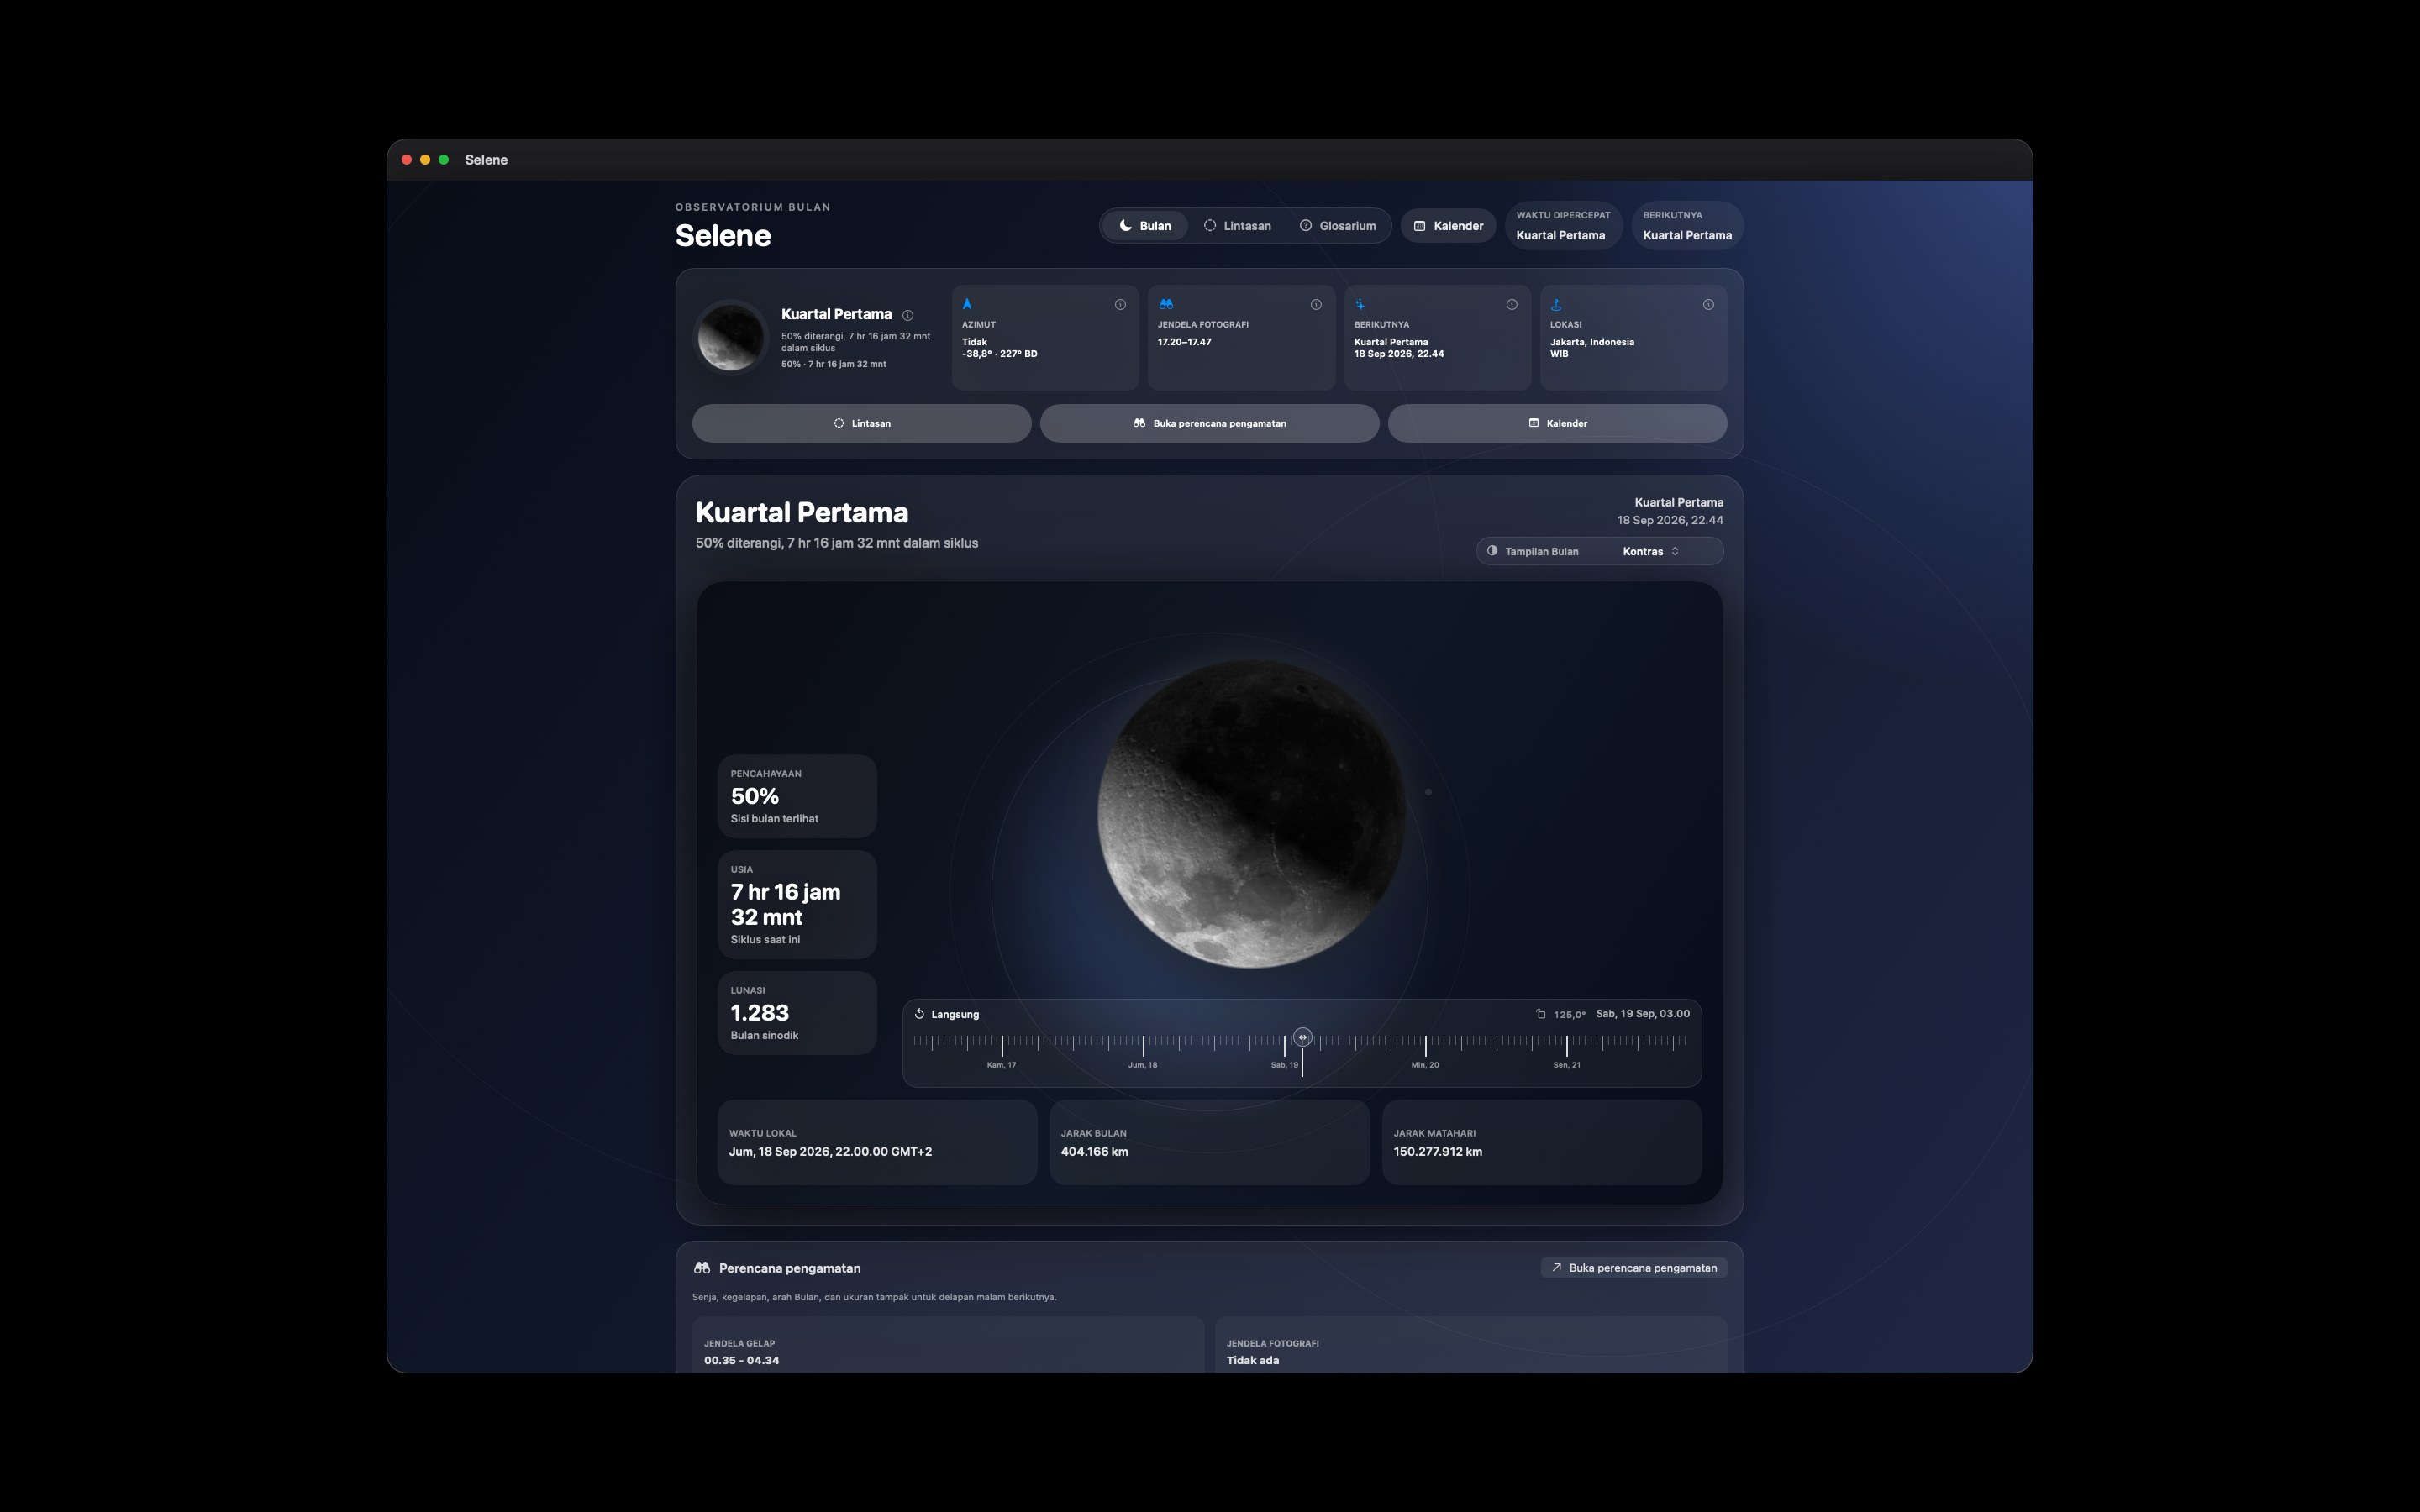Click the Sab, 19 Sep, 03.00 time label
The height and width of the screenshot is (1512, 2420).
tap(1643, 1014)
